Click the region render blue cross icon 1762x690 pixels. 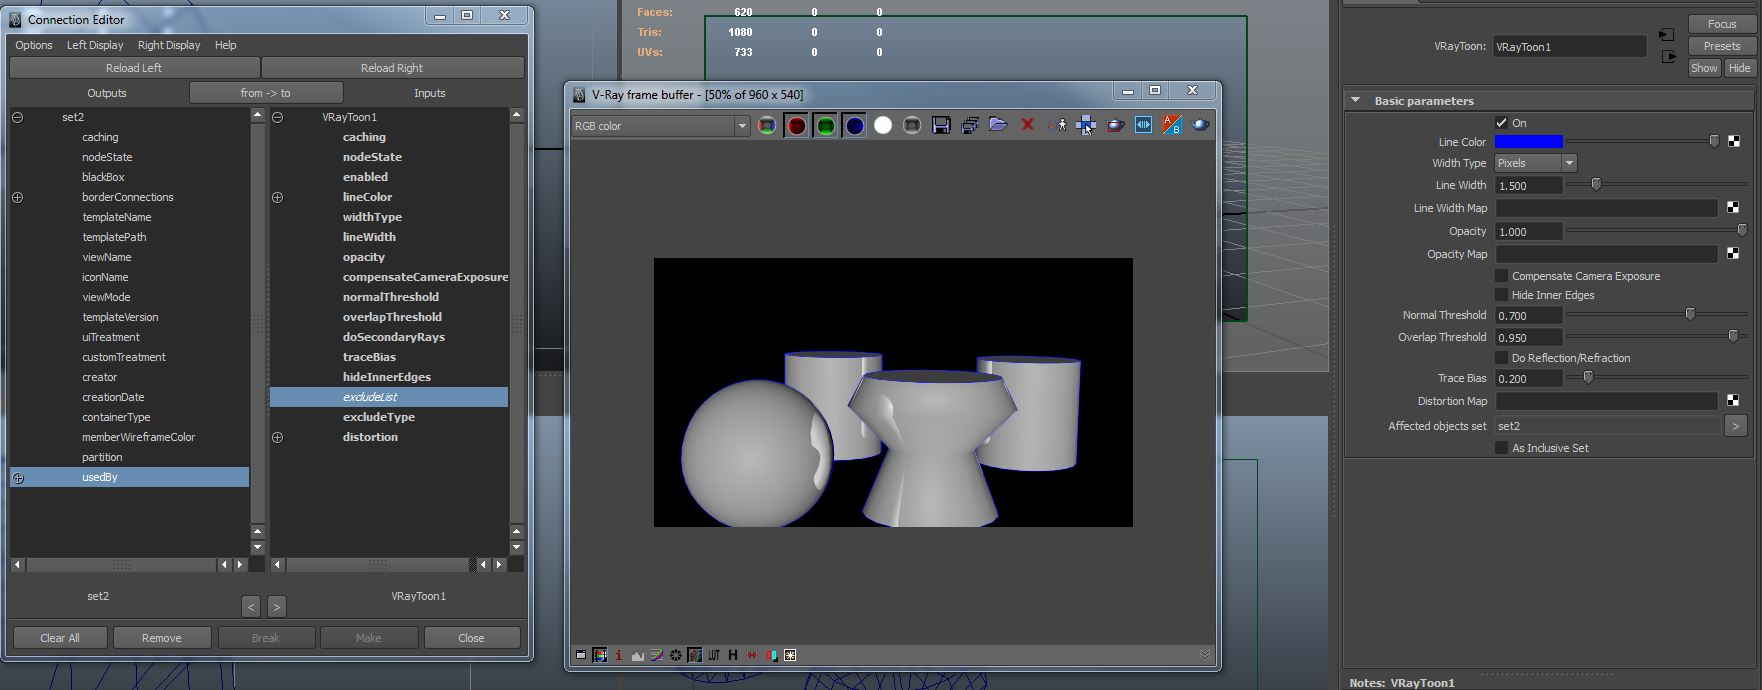tap(1086, 125)
